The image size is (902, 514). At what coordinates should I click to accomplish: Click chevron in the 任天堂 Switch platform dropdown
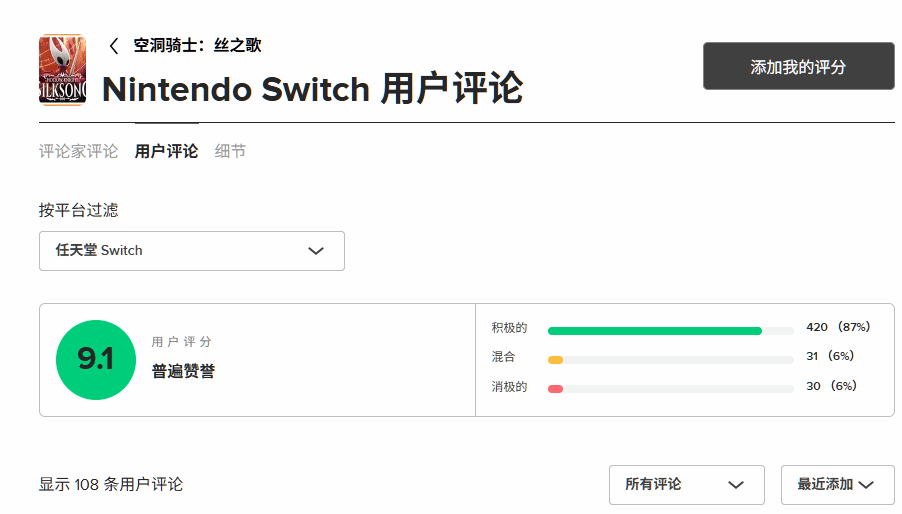pos(316,251)
